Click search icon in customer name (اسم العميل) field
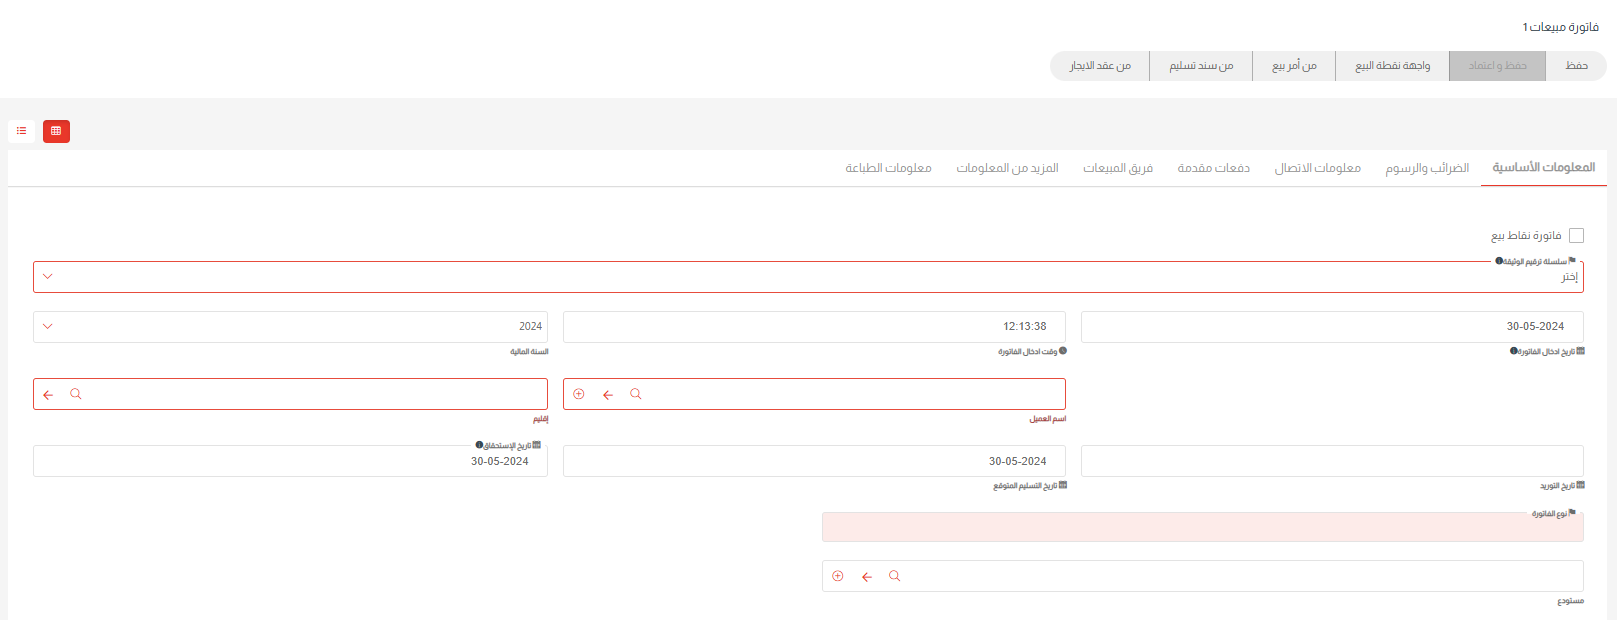Screen dimensions: 1617x620 (x=635, y=394)
